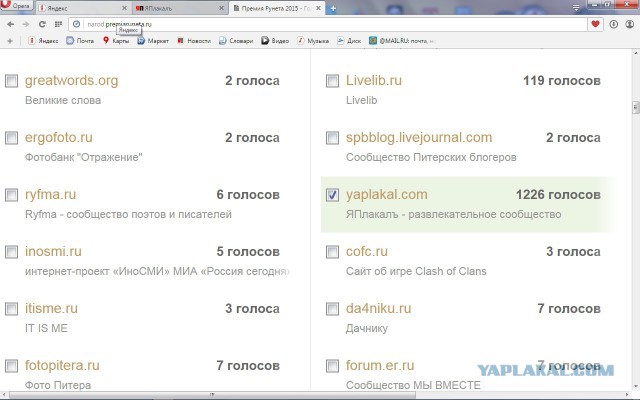Image resolution: width=640 pixels, height=400 pixels.
Task: Open the ergofoto.ru link
Action: click(x=59, y=138)
